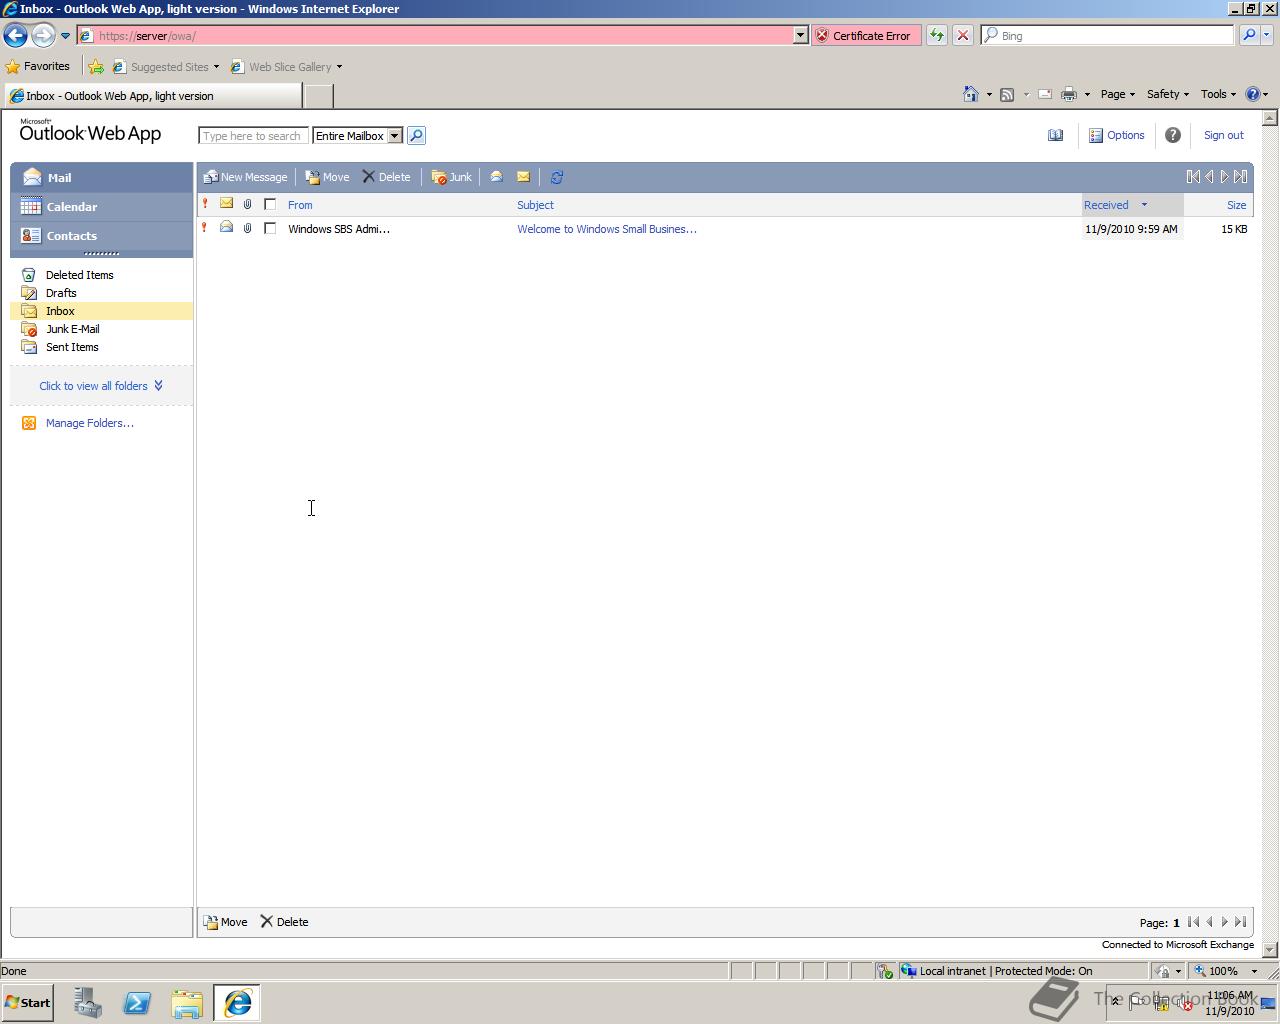Open OWA Options
Image resolution: width=1280 pixels, height=1024 pixels.
[1116, 135]
